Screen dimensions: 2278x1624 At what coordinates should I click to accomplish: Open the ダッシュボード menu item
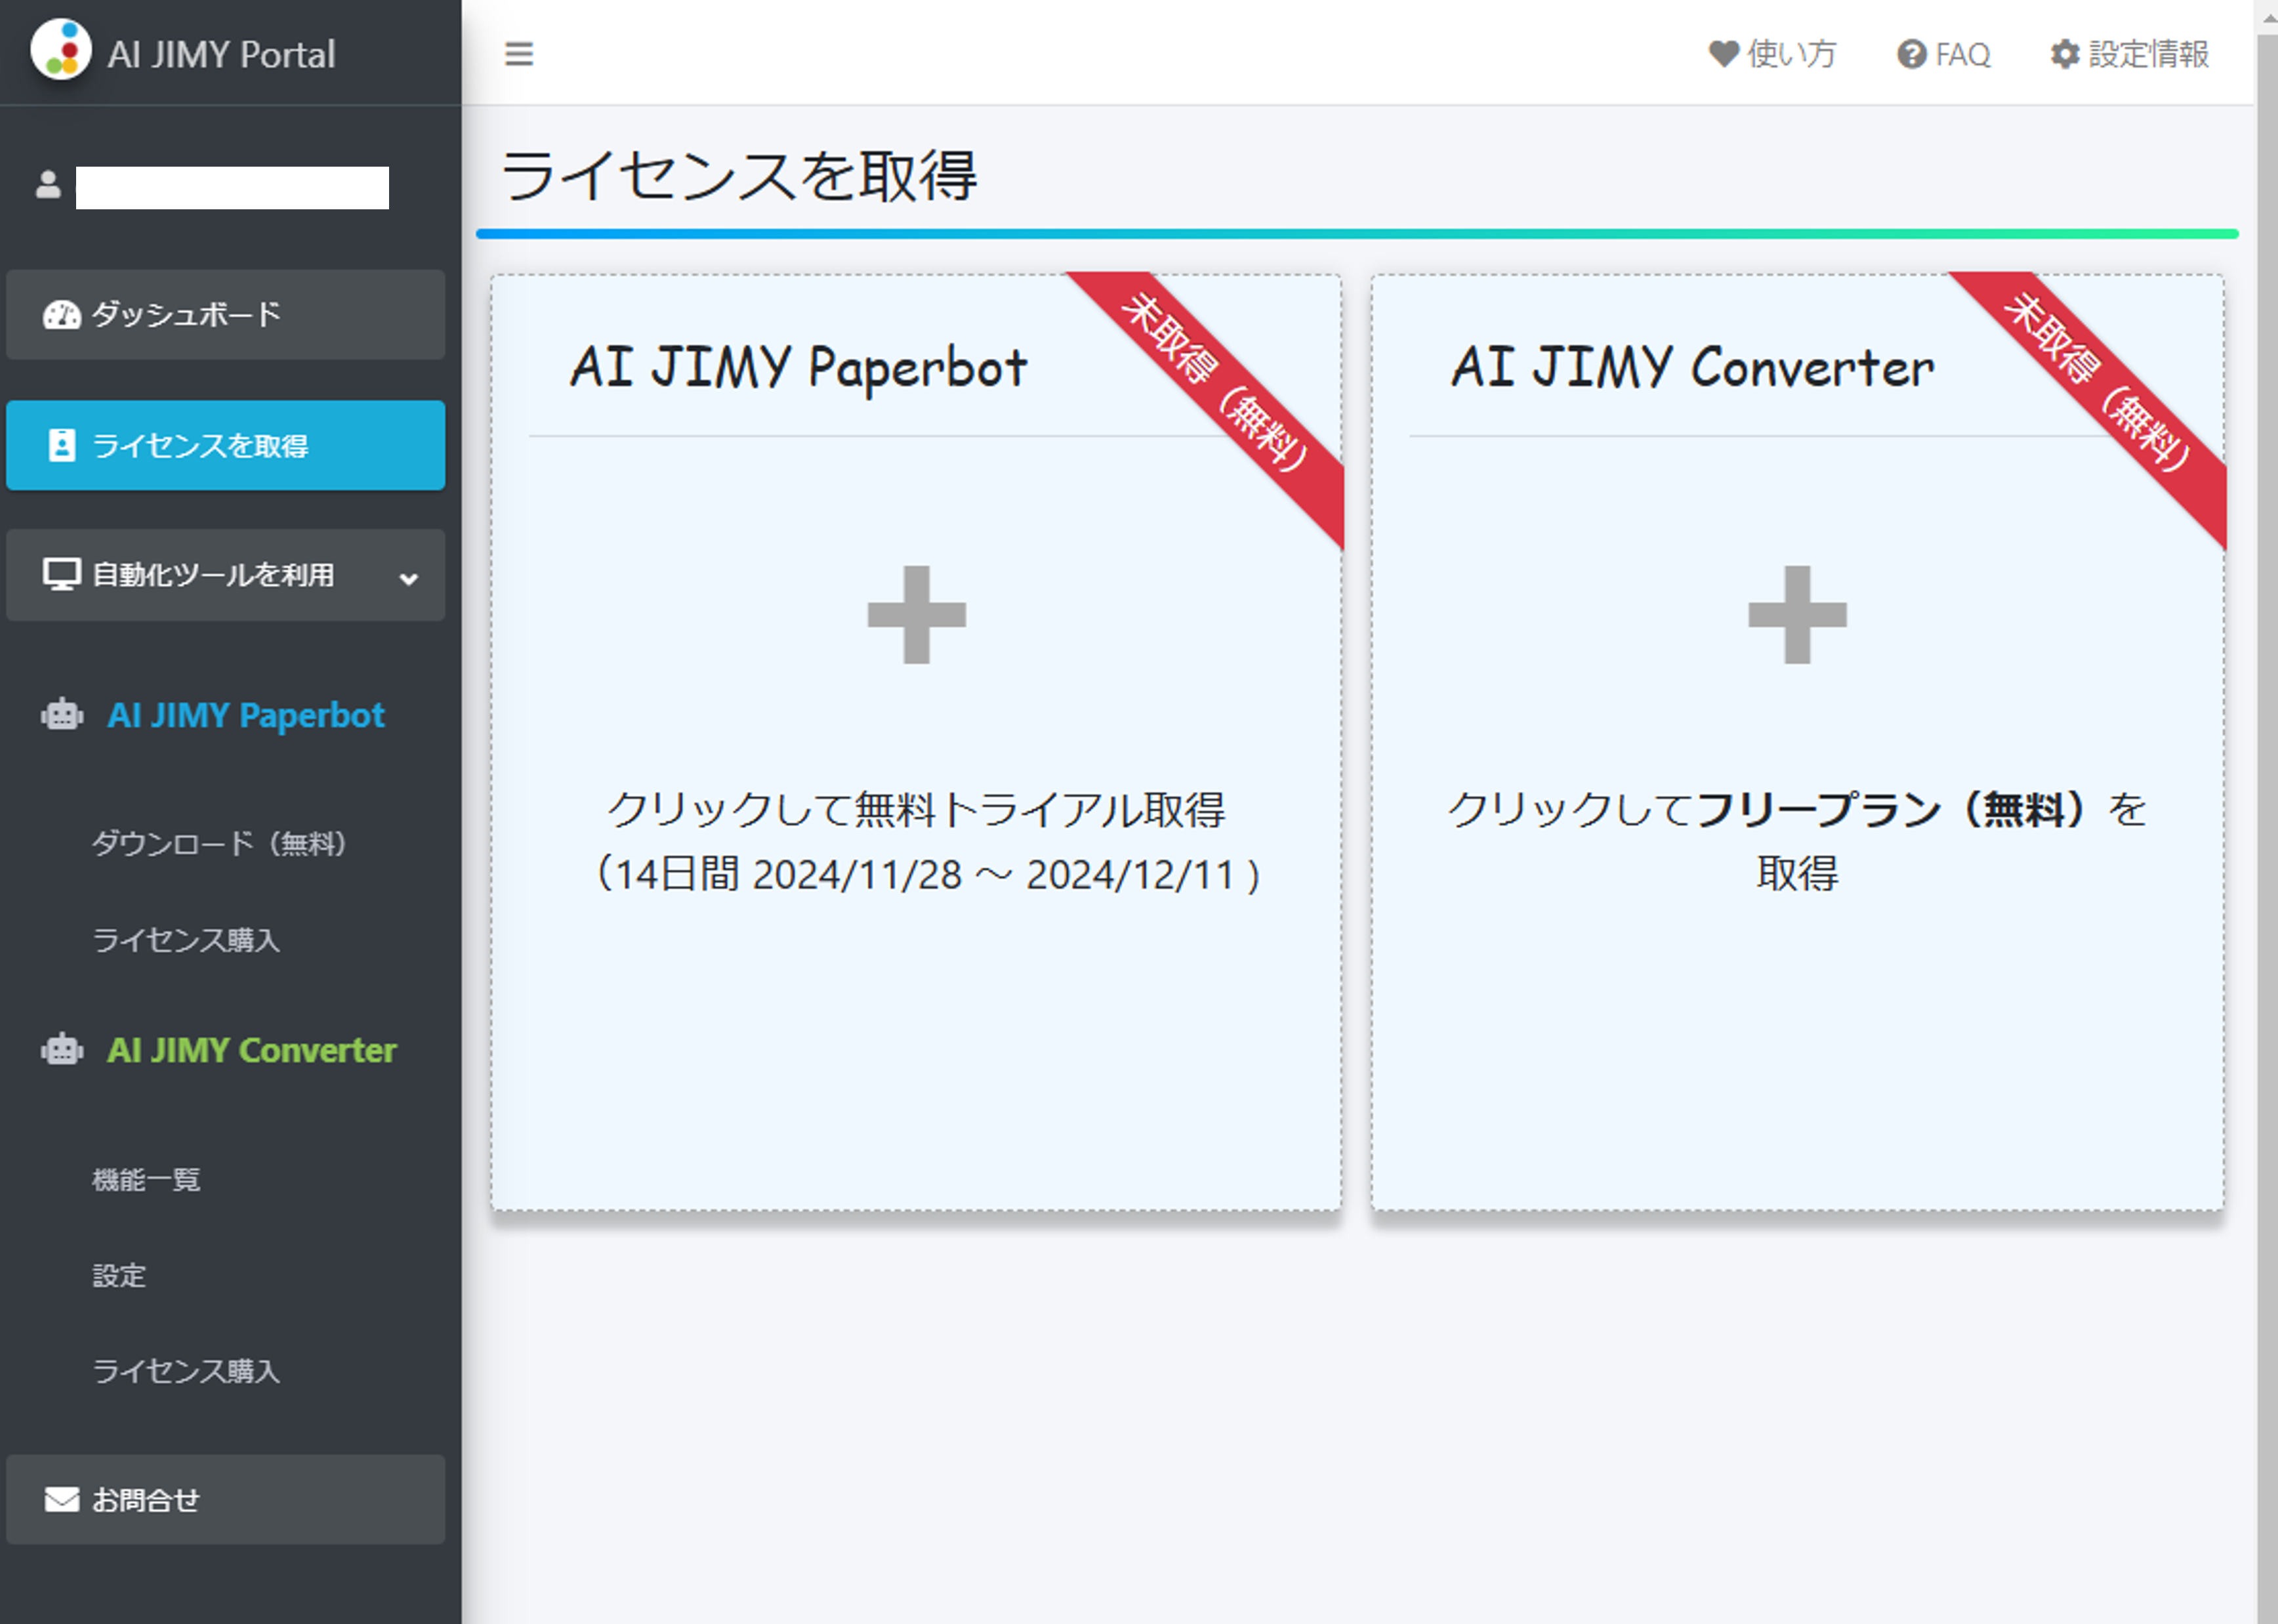point(226,315)
